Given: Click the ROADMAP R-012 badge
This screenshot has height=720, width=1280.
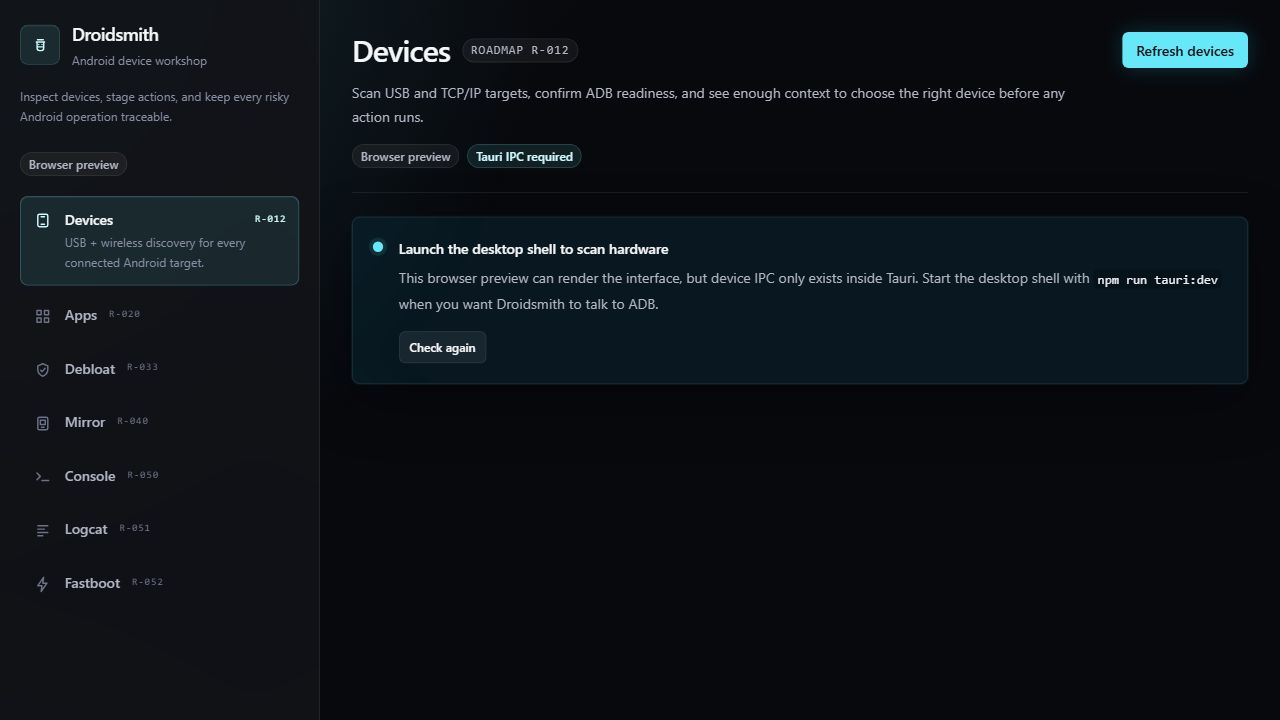Looking at the screenshot, I should [x=520, y=50].
